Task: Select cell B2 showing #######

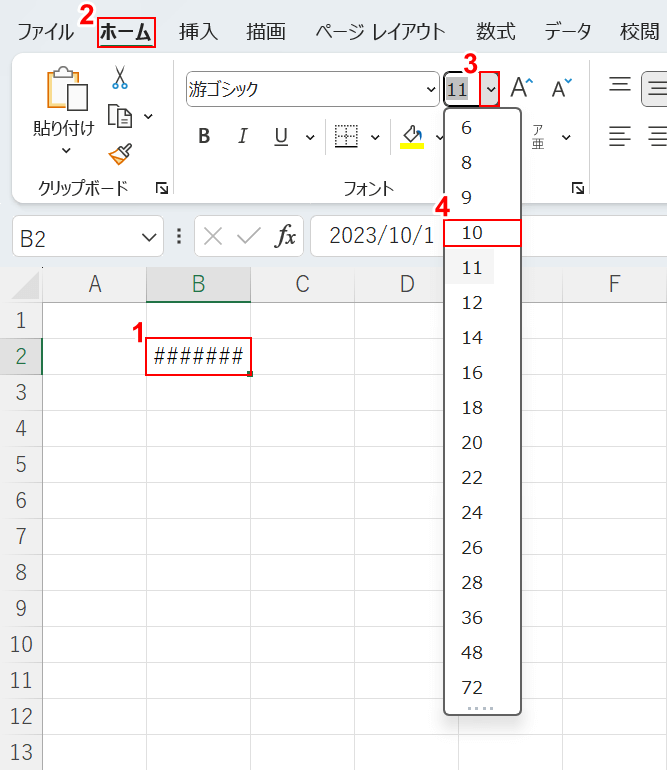Action: pos(198,357)
